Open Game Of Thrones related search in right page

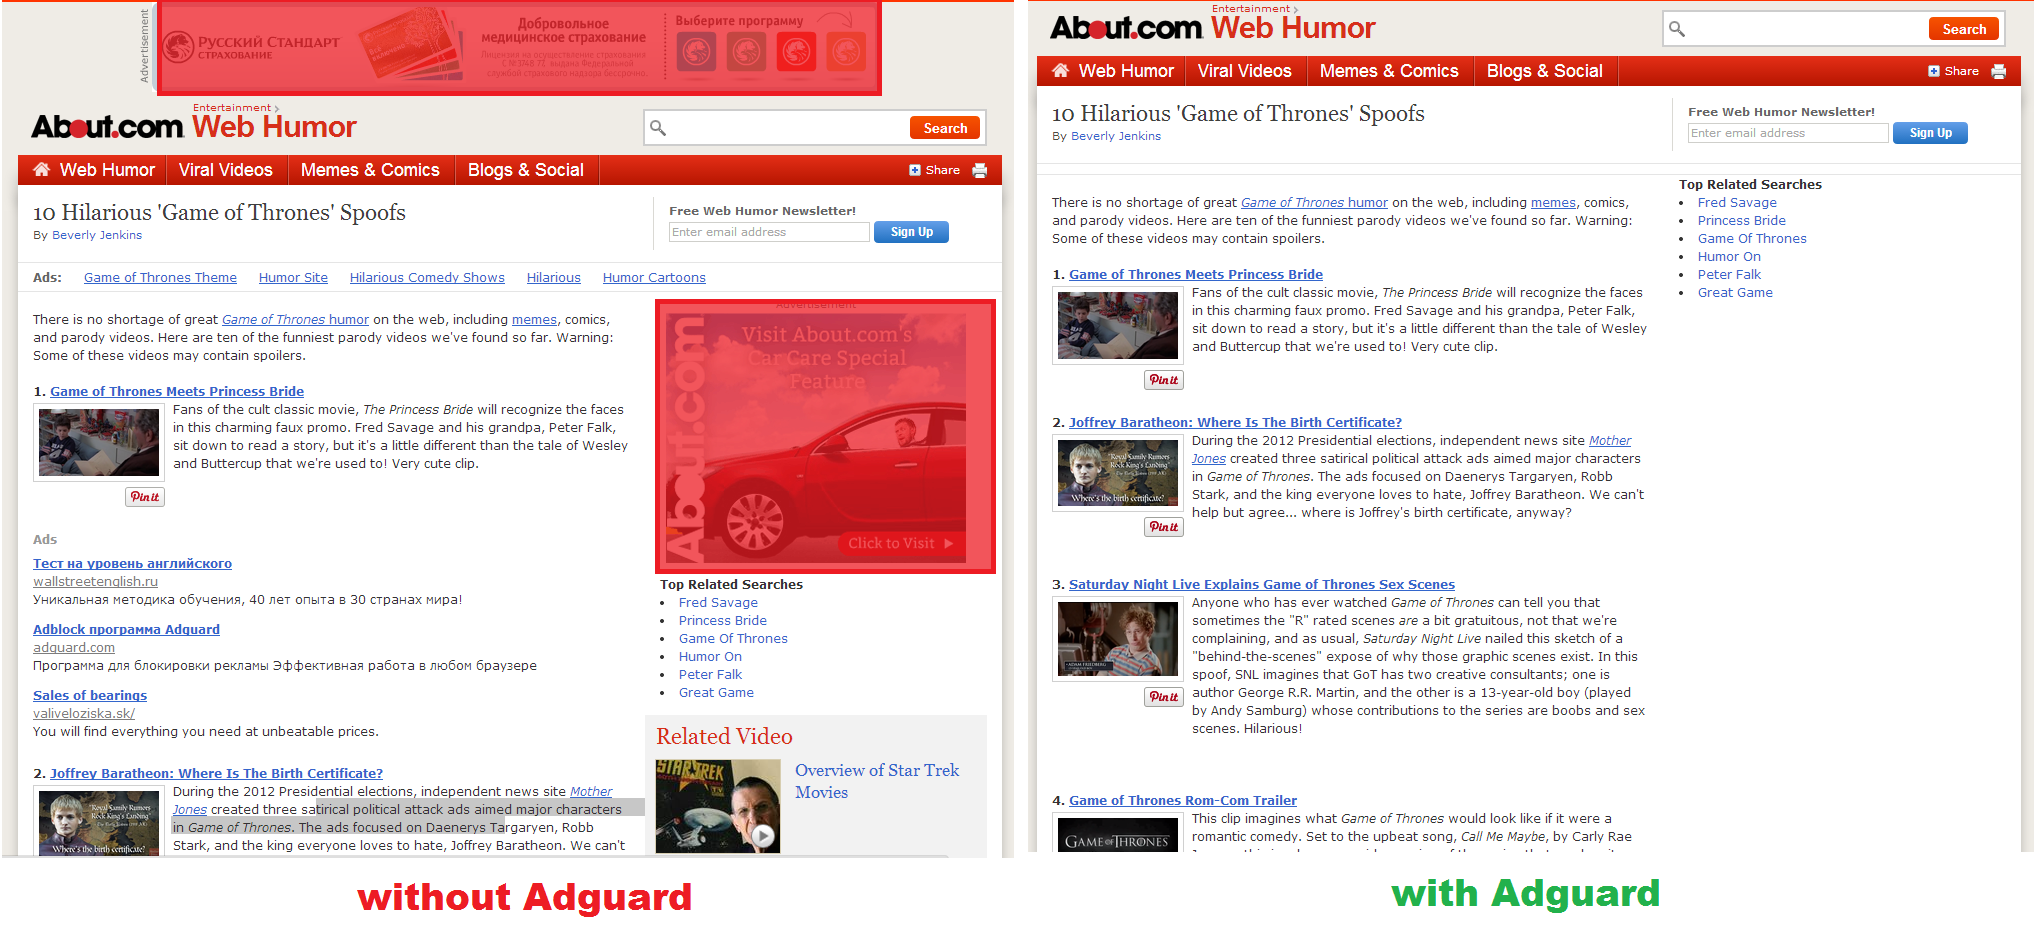[x=1752, y=239]
